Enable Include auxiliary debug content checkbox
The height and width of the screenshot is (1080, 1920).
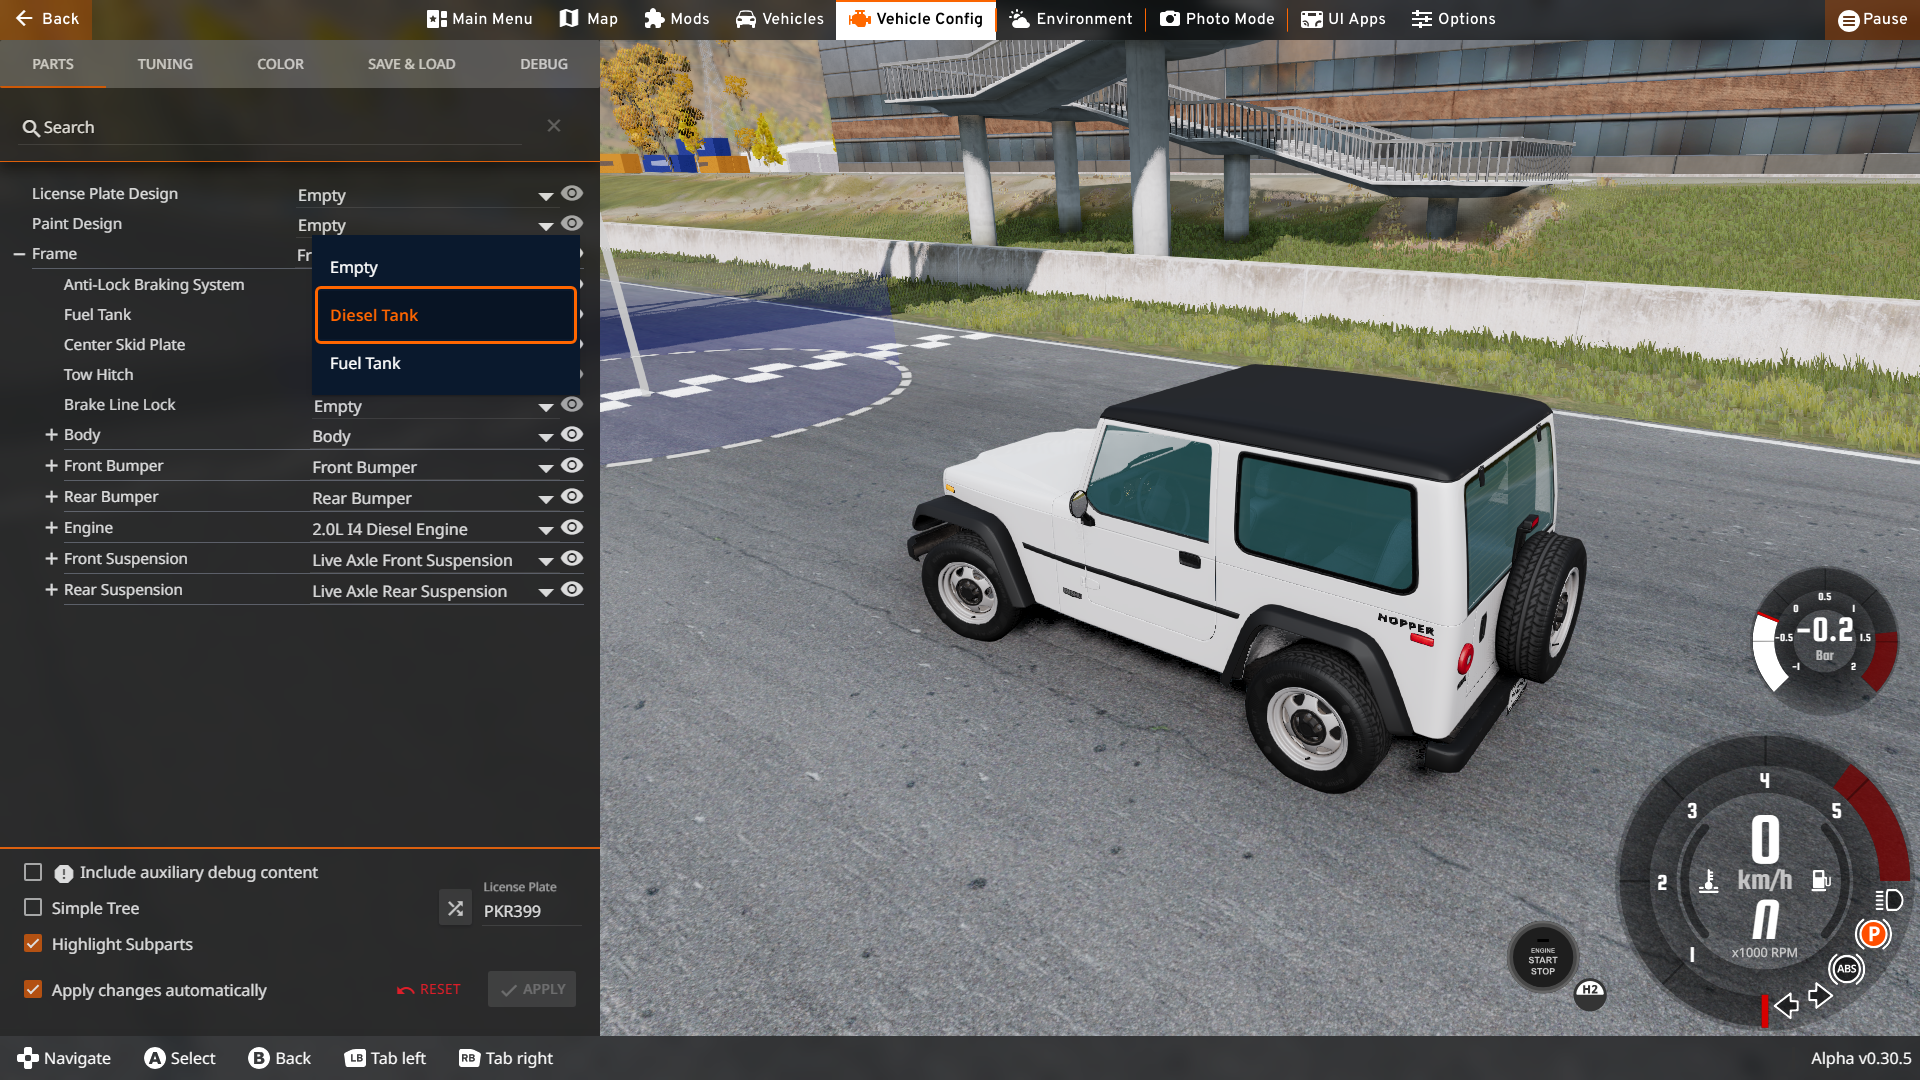pos(33,872)
